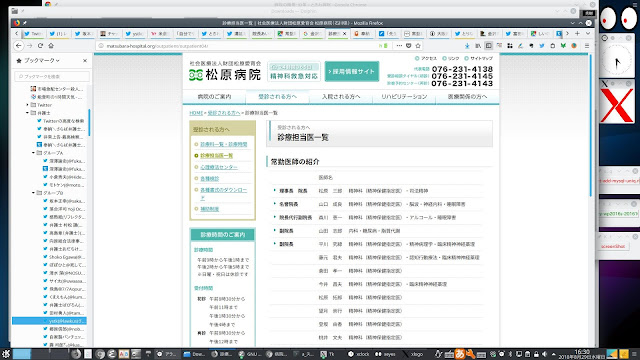
Task: Open the page actions three-dot menu
Action: pos(399,46)
